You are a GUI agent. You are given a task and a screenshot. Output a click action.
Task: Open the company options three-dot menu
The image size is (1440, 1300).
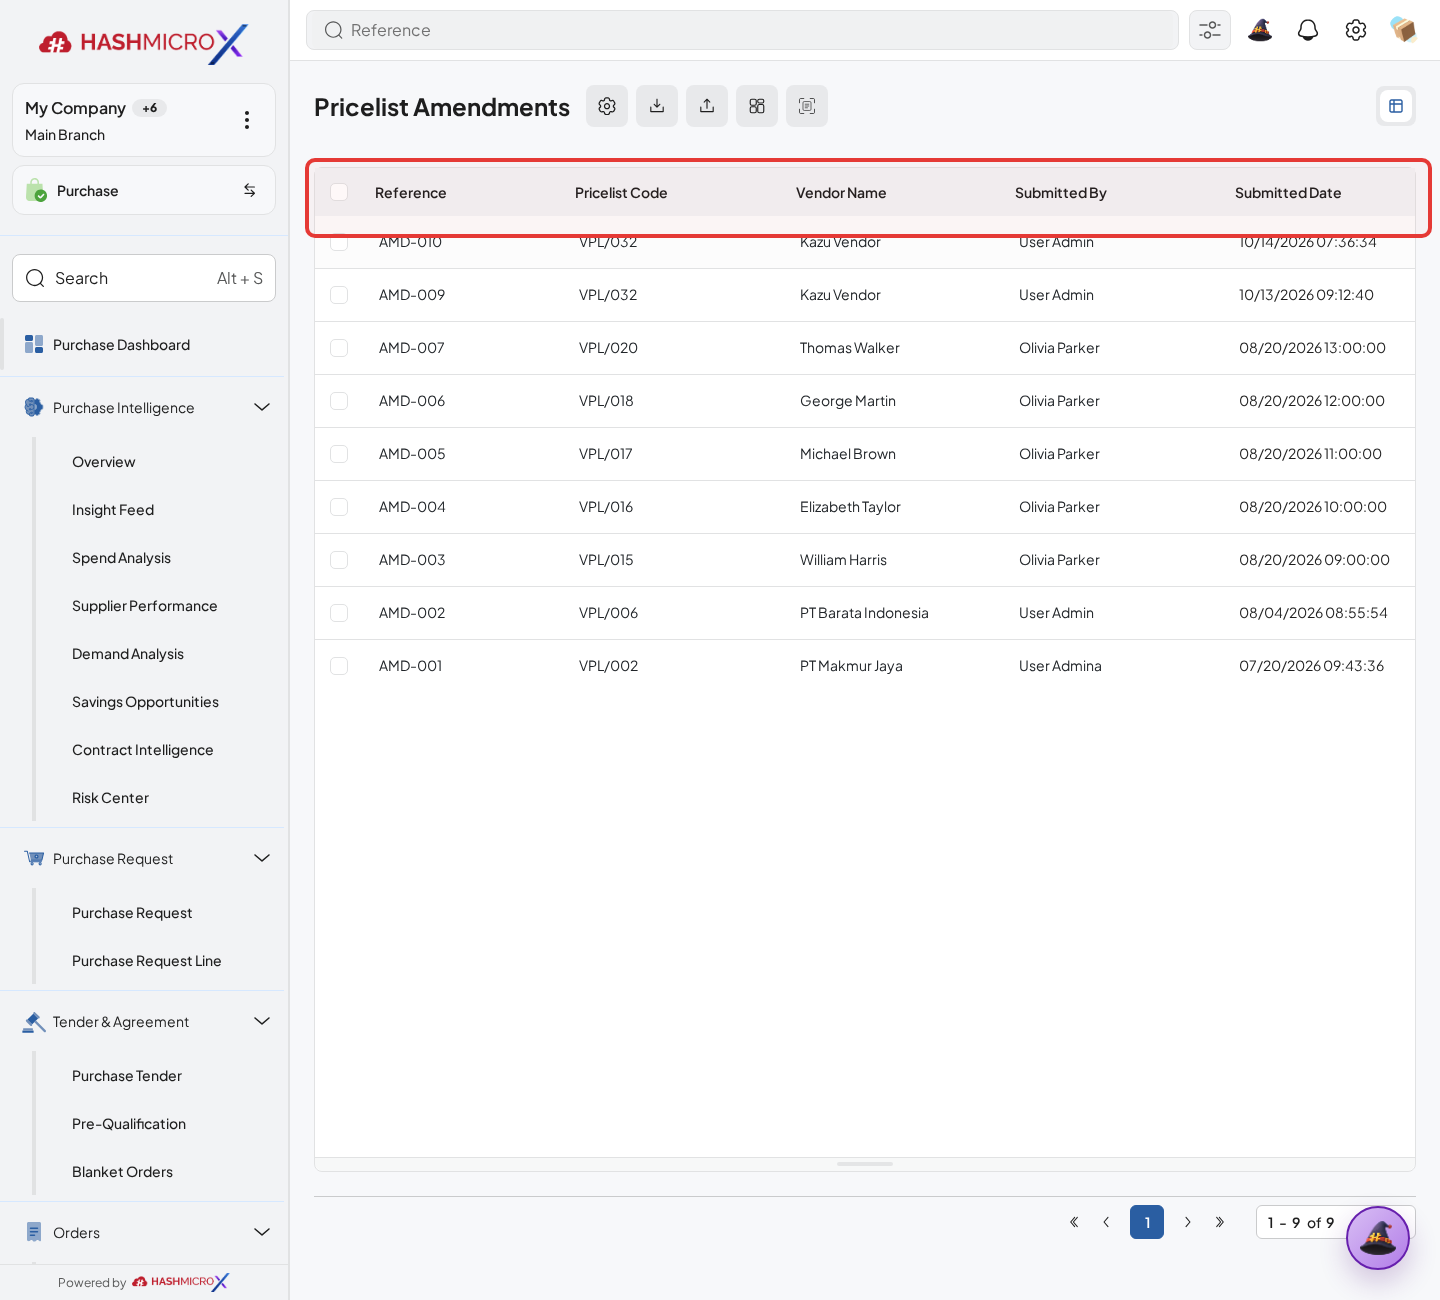coord(247,120)
